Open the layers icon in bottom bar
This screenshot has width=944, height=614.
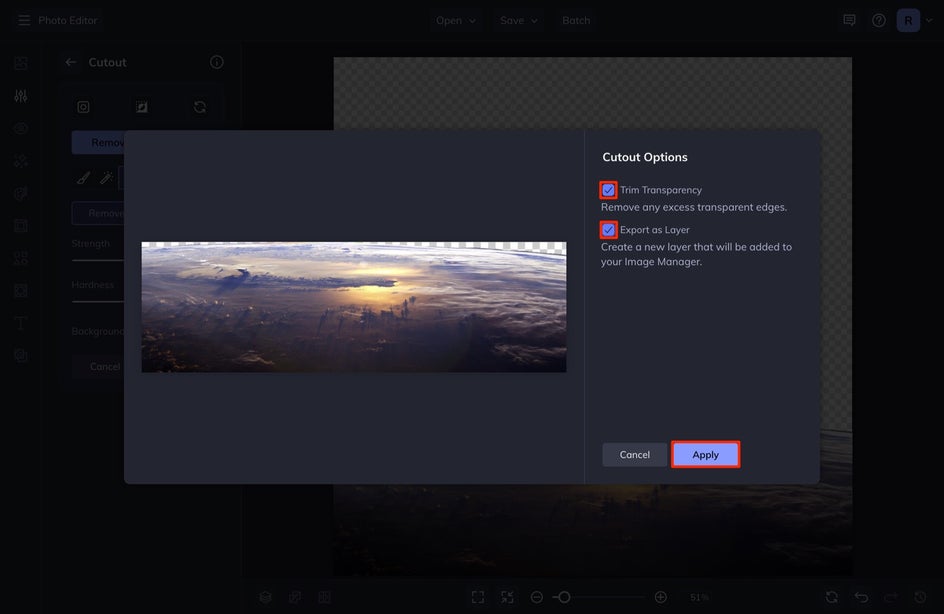click(x=266, y=597)
